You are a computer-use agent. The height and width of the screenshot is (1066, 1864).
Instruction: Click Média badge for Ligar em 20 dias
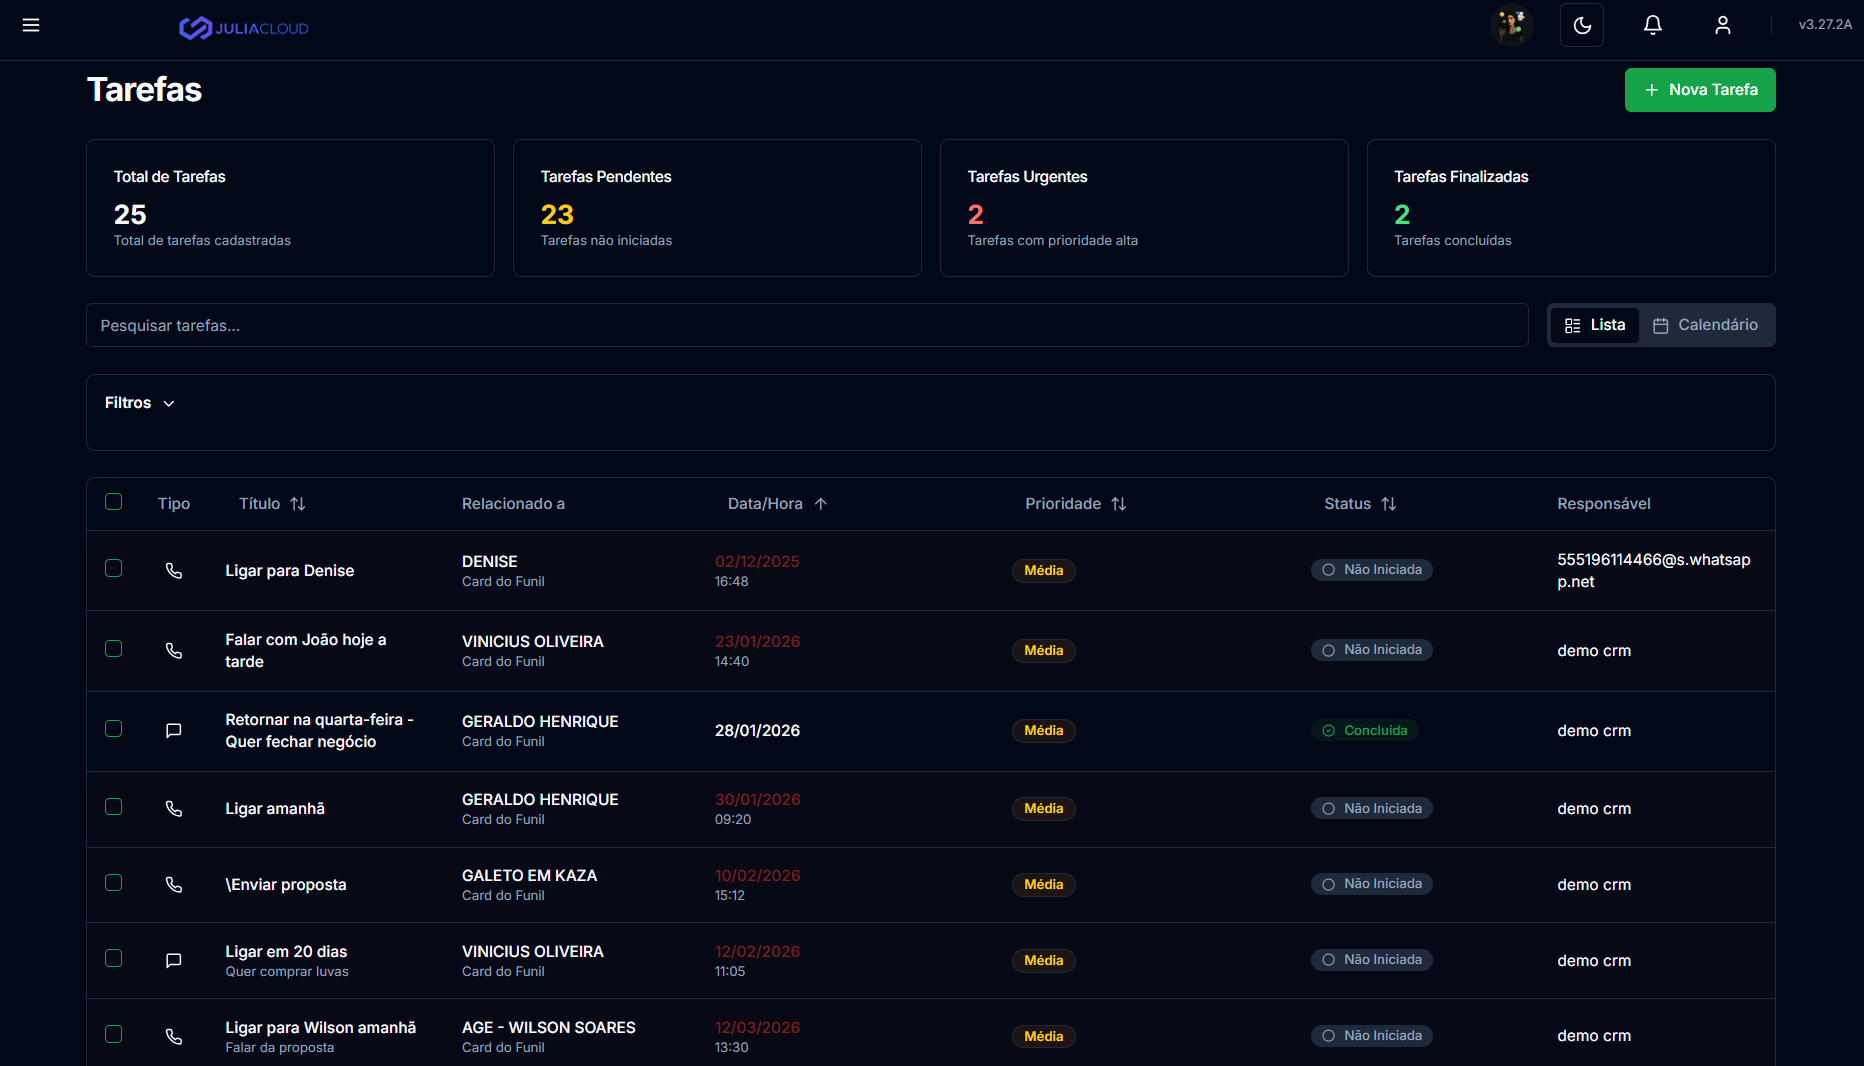pos(1043,961)
